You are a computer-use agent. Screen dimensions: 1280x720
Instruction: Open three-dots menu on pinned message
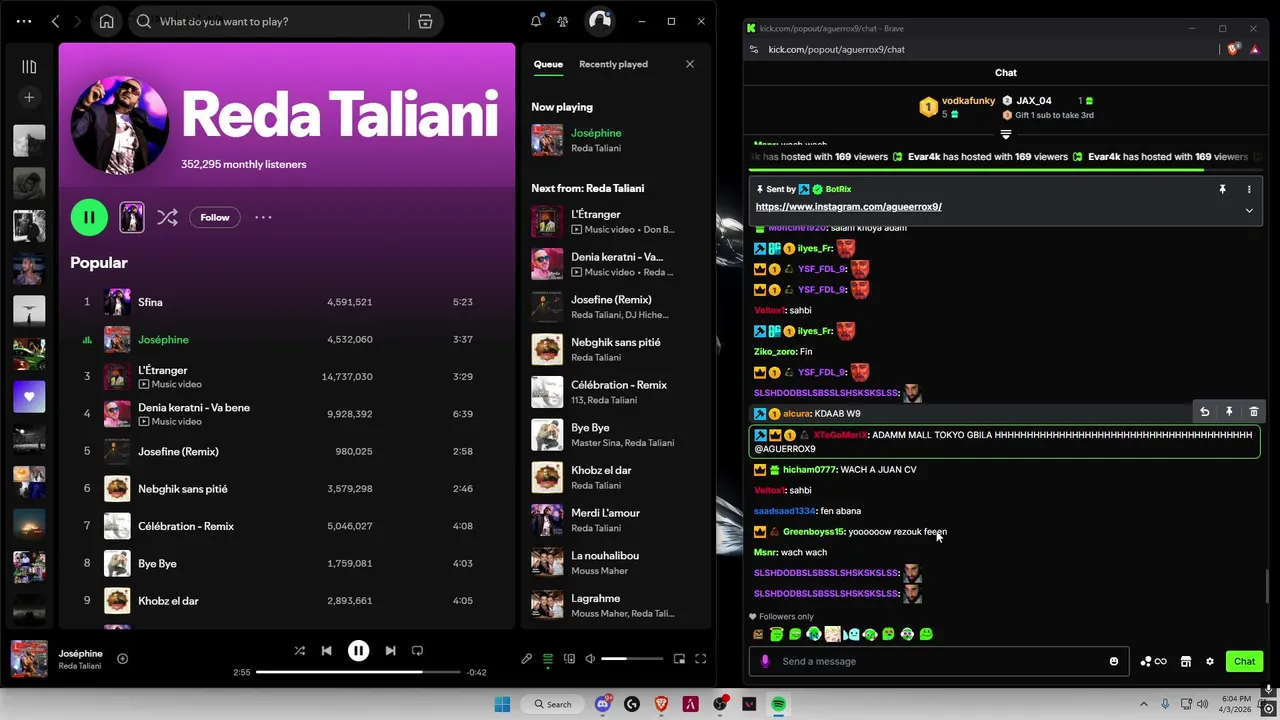coord(1249,189)
